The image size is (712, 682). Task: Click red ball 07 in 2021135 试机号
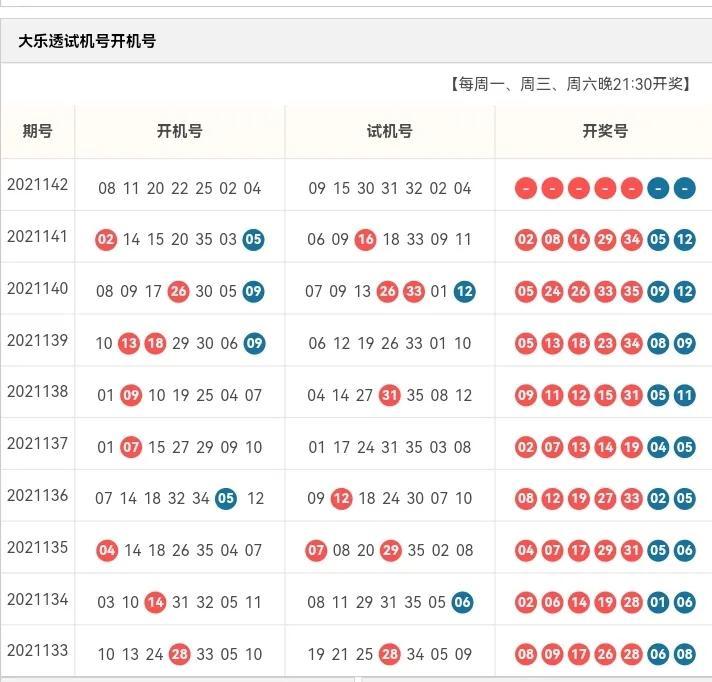pos(316,551)
